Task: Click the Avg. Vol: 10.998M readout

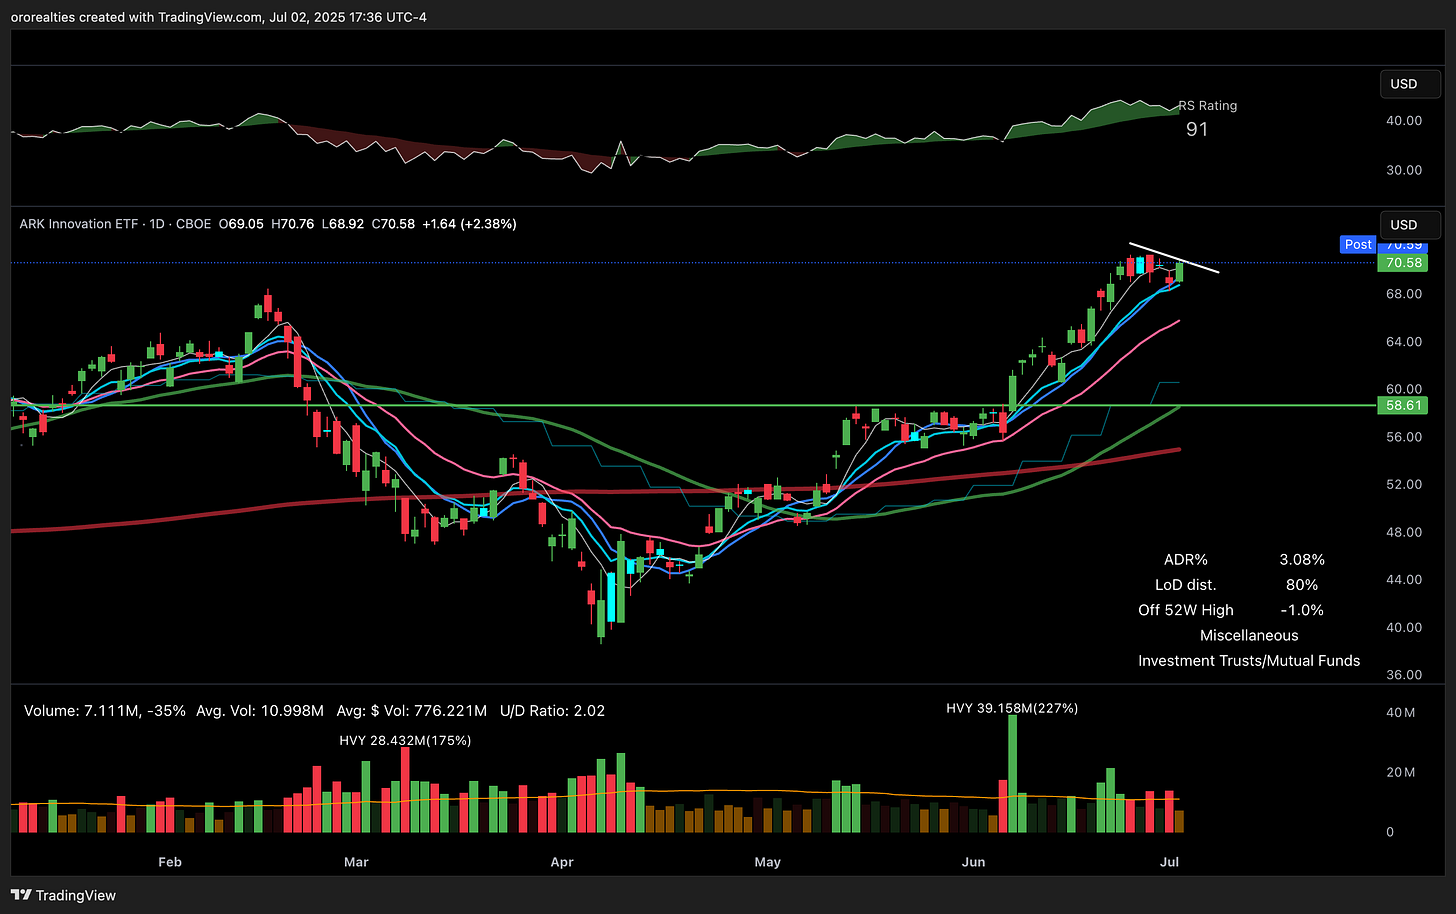Action: [260, 711]
